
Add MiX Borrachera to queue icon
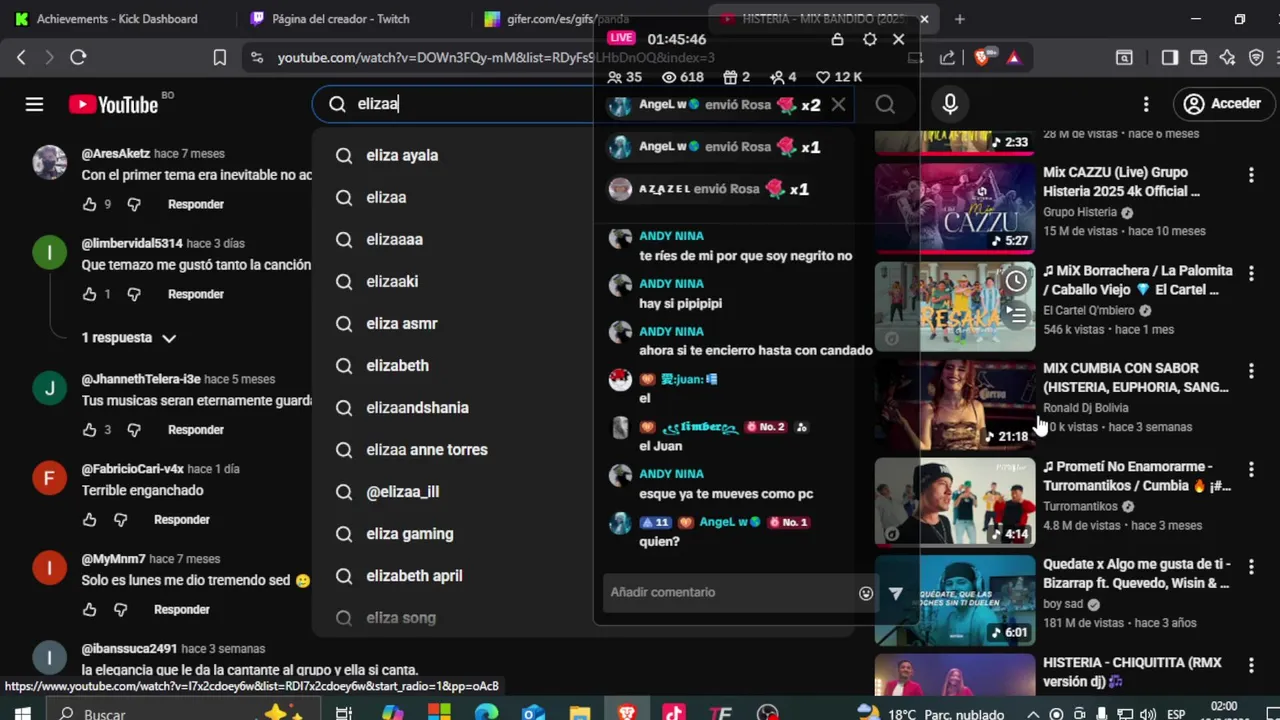pos(1016,316)
